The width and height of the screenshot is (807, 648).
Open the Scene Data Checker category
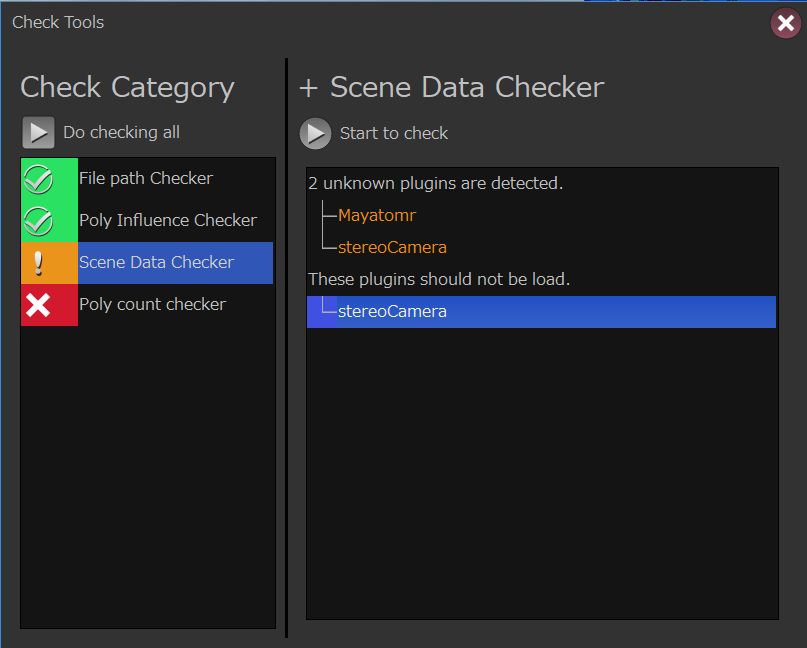click(x=156, y=262)
